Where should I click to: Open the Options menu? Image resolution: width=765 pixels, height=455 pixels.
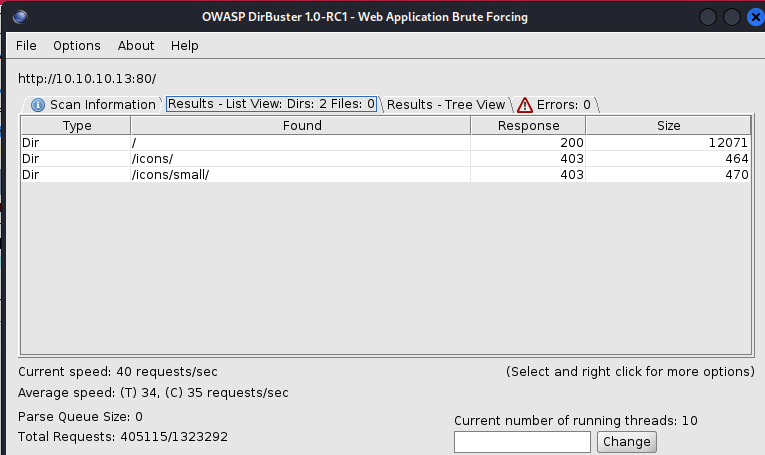tap(77, 46)
